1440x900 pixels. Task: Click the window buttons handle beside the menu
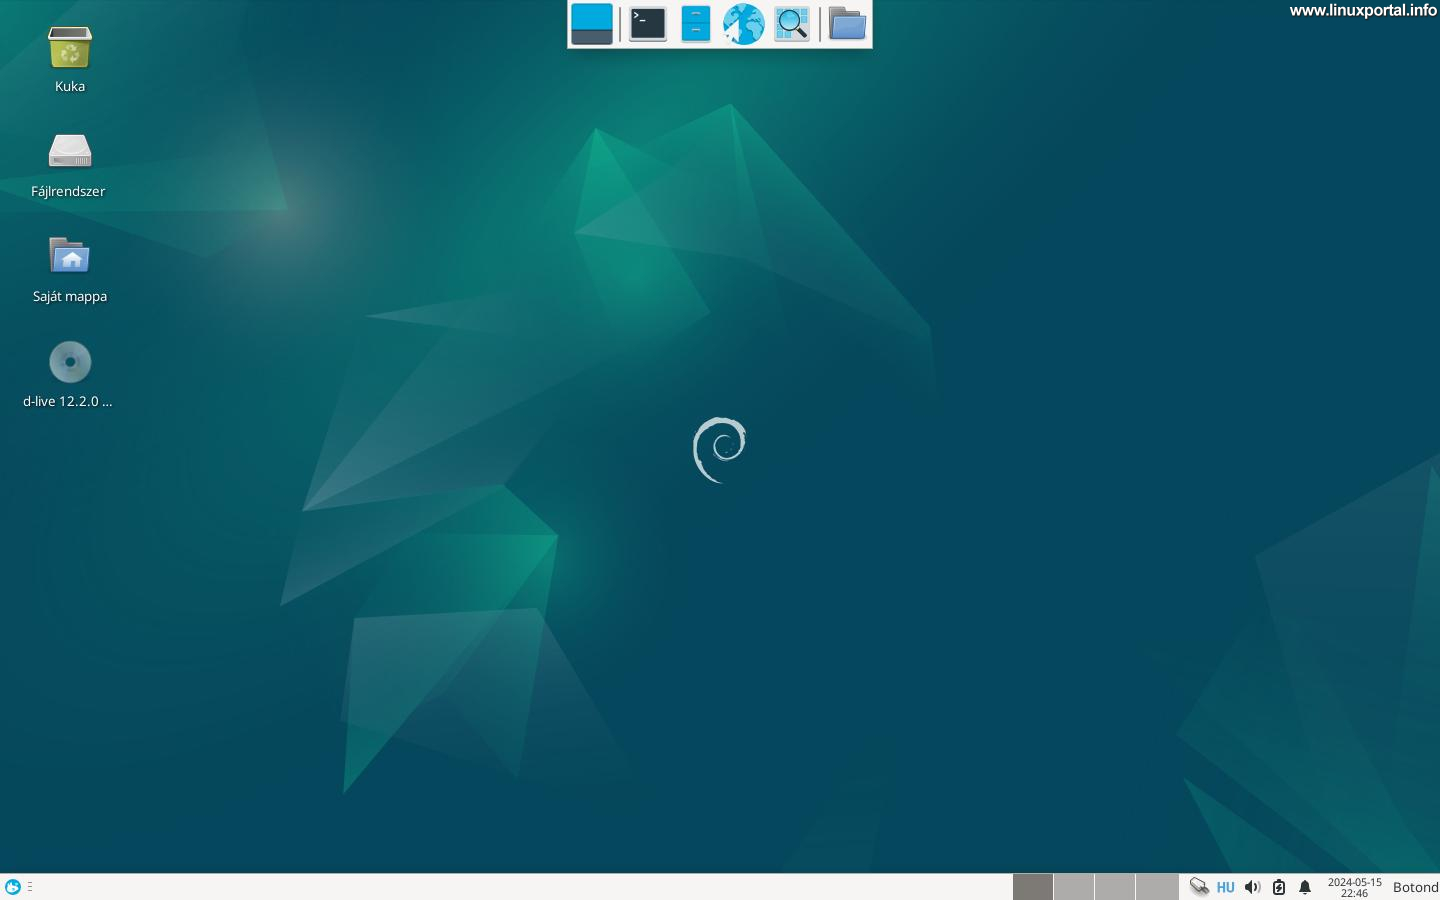pyautogui.click(x=30, y=887)
